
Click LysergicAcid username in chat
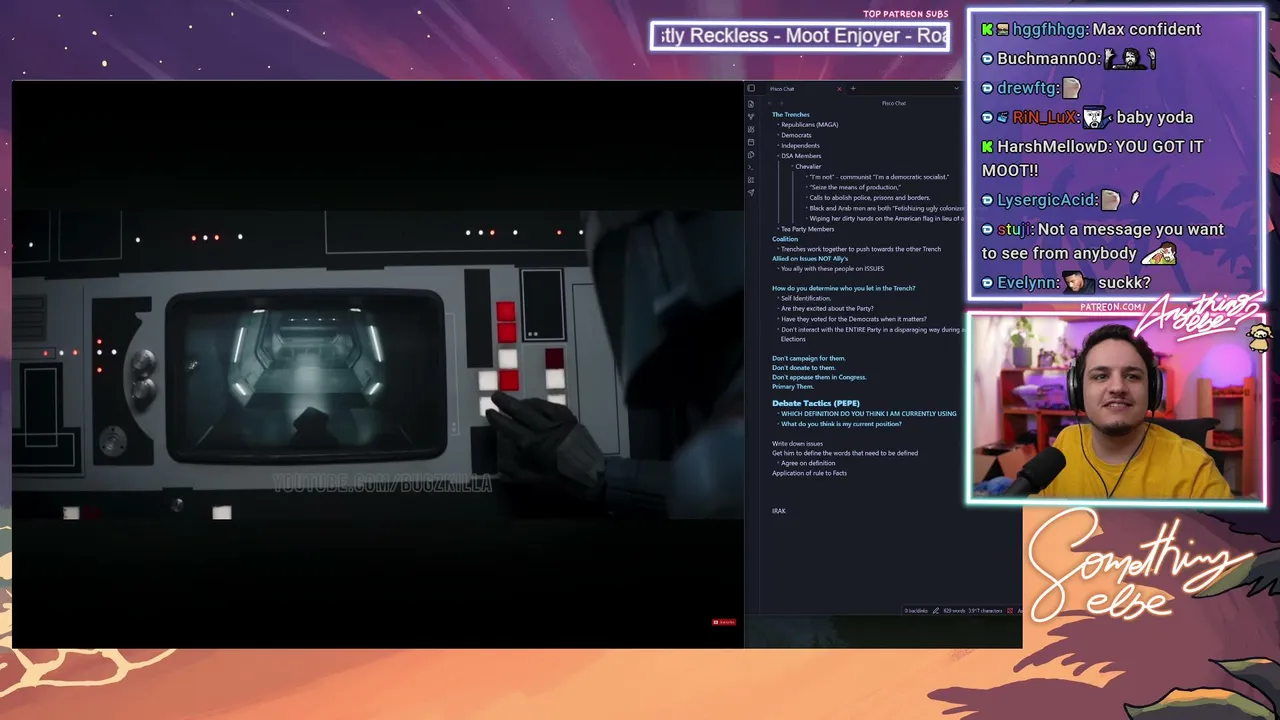1046,200
